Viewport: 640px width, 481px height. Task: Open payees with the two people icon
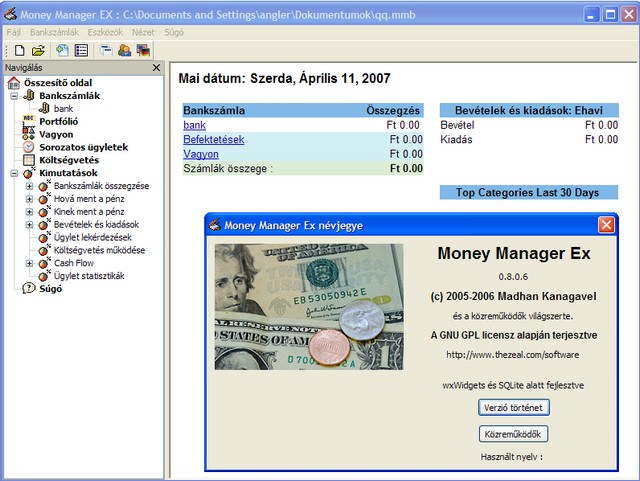click(124, 51)
